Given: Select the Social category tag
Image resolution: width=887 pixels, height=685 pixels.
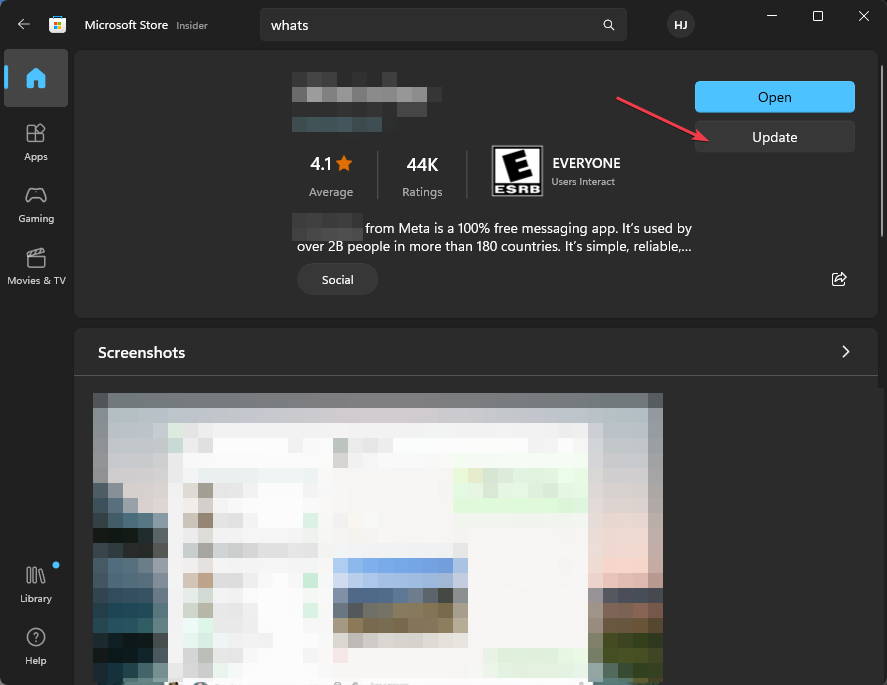Looking at the screenshot, I should pyautogui.click(x=338, y=279).
